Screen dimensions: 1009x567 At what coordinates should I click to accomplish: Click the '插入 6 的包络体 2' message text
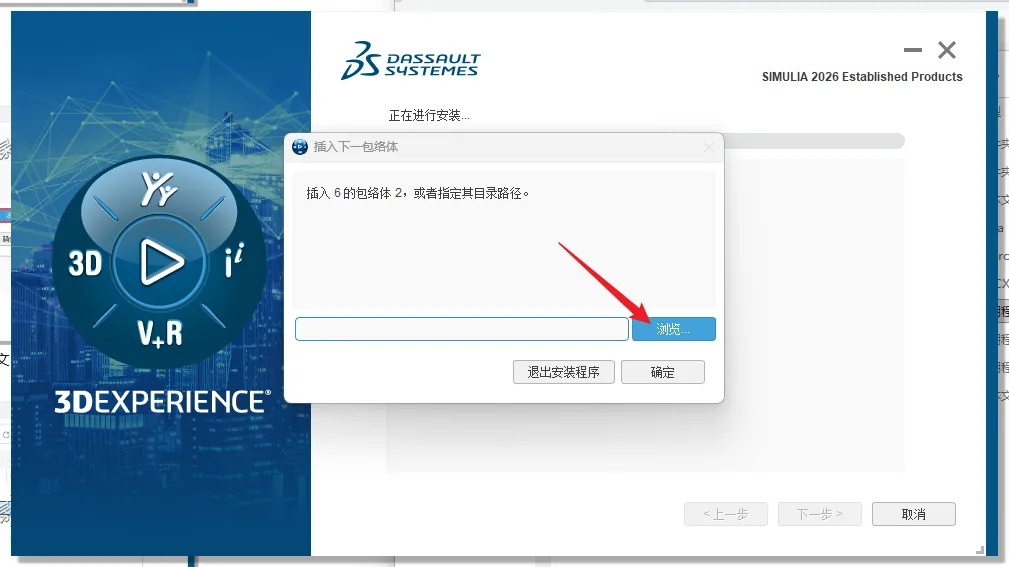(418, 193)
